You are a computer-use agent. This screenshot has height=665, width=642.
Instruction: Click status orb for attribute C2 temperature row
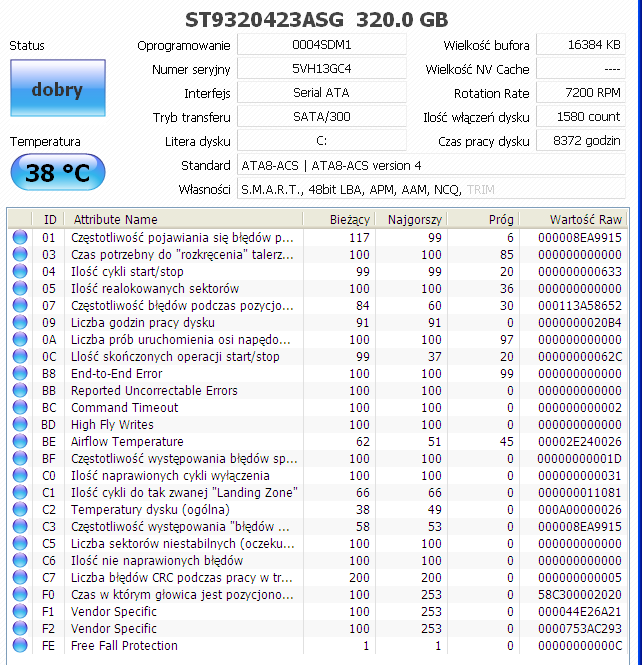(x=20, y=509)
